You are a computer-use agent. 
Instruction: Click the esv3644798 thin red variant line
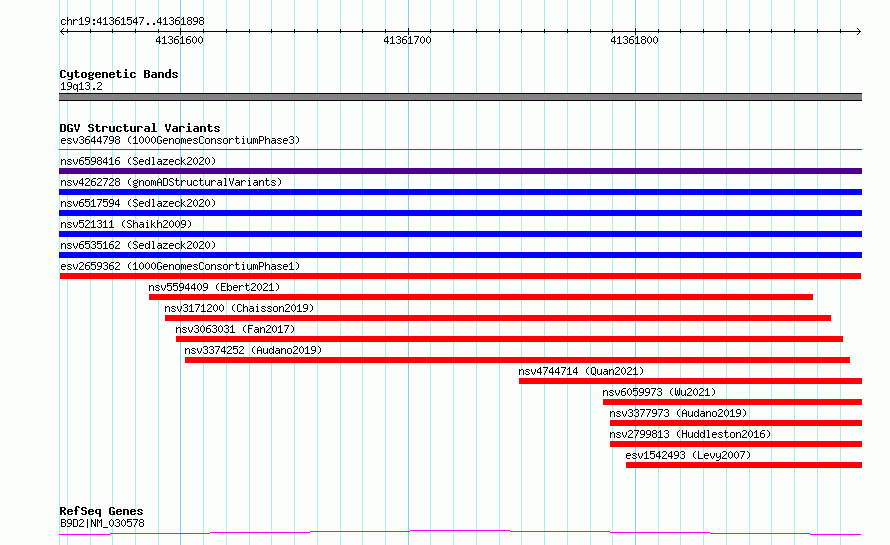(x=460, y=149)
